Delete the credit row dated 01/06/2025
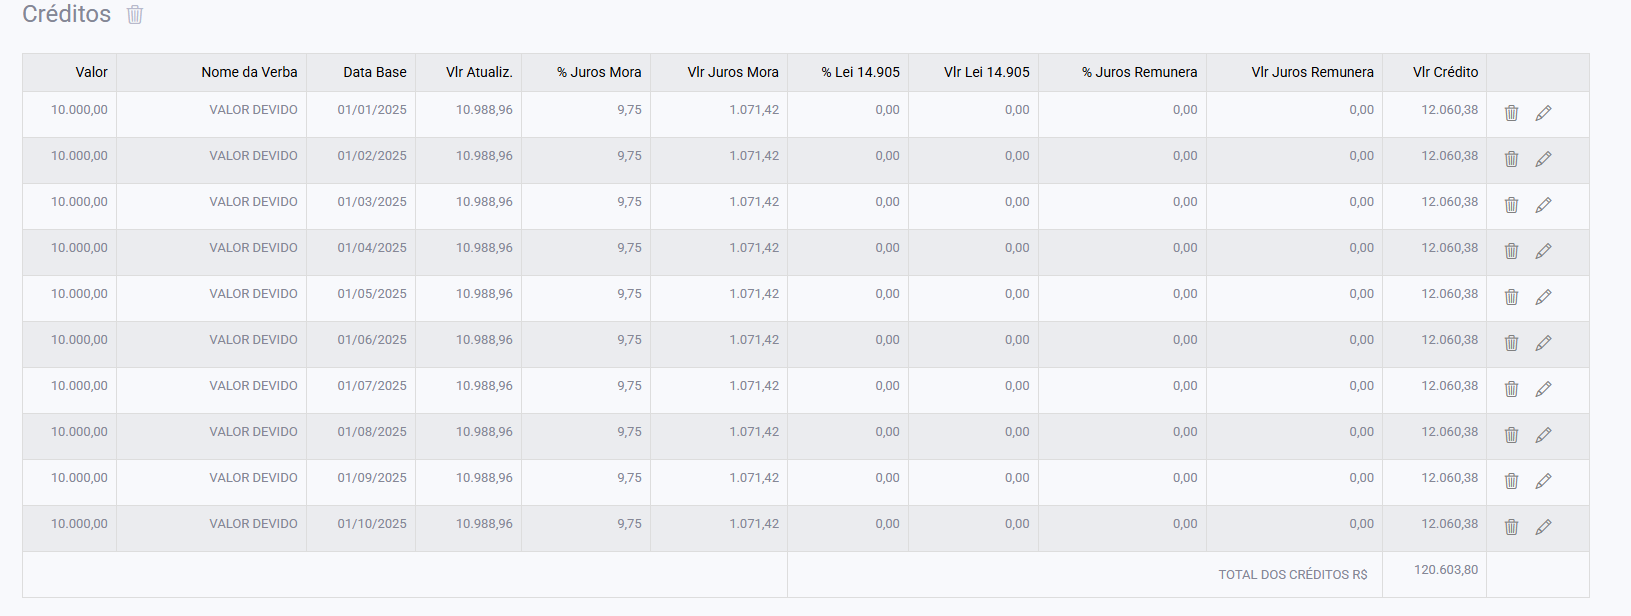This screenshot has width=1631, height=616. (x=1511, y=343)
